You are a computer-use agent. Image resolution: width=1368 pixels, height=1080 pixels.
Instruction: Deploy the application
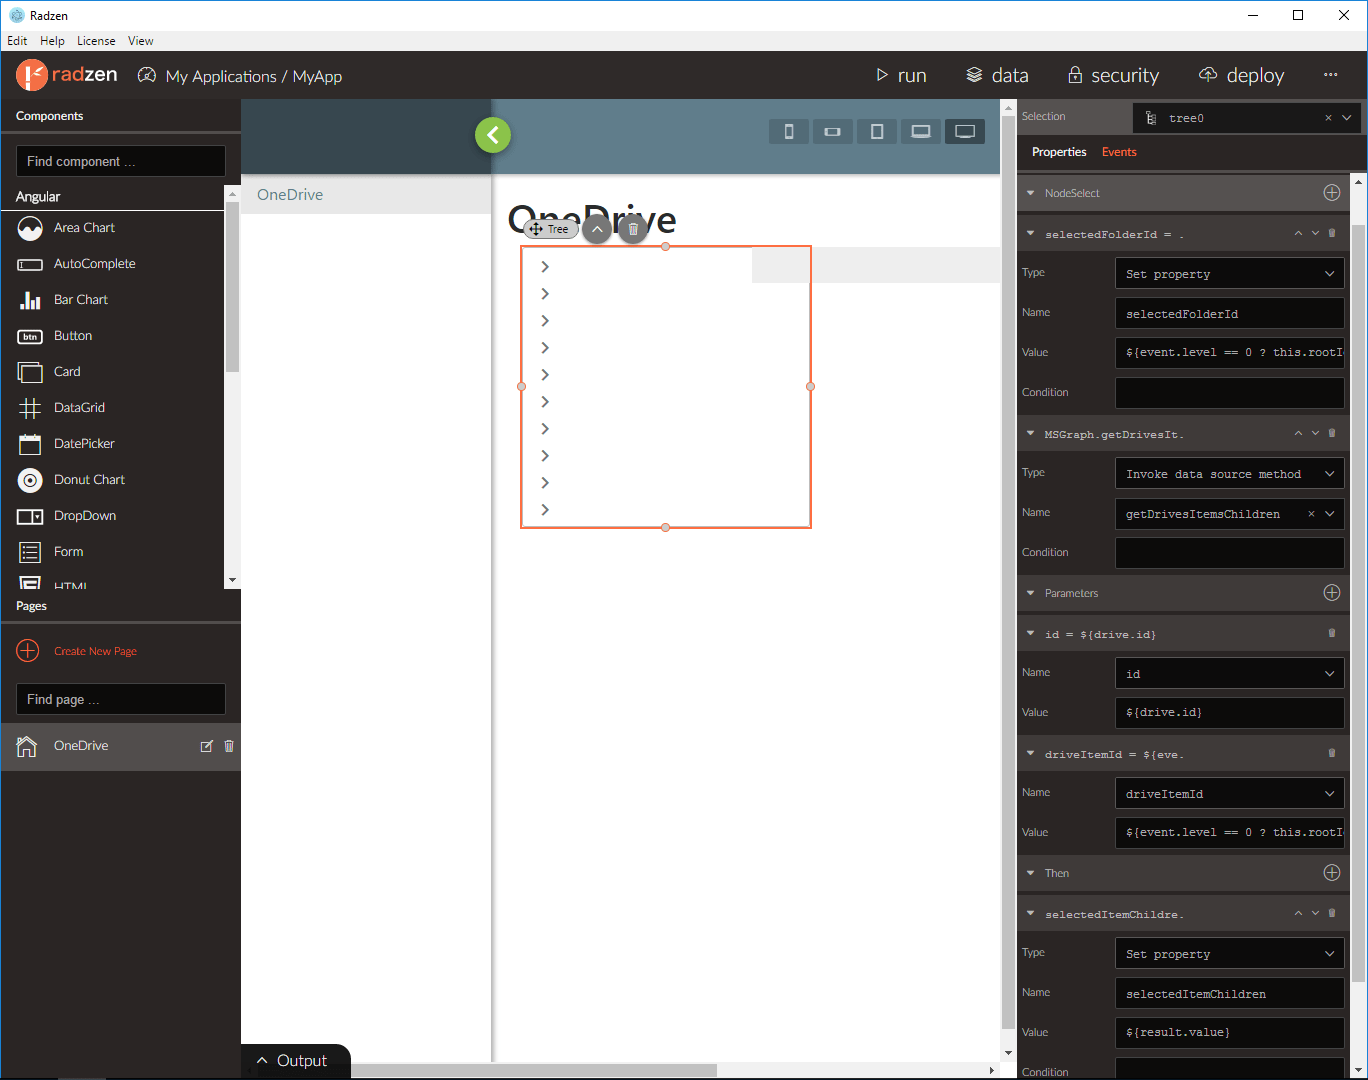click(x=1241, y=75)
